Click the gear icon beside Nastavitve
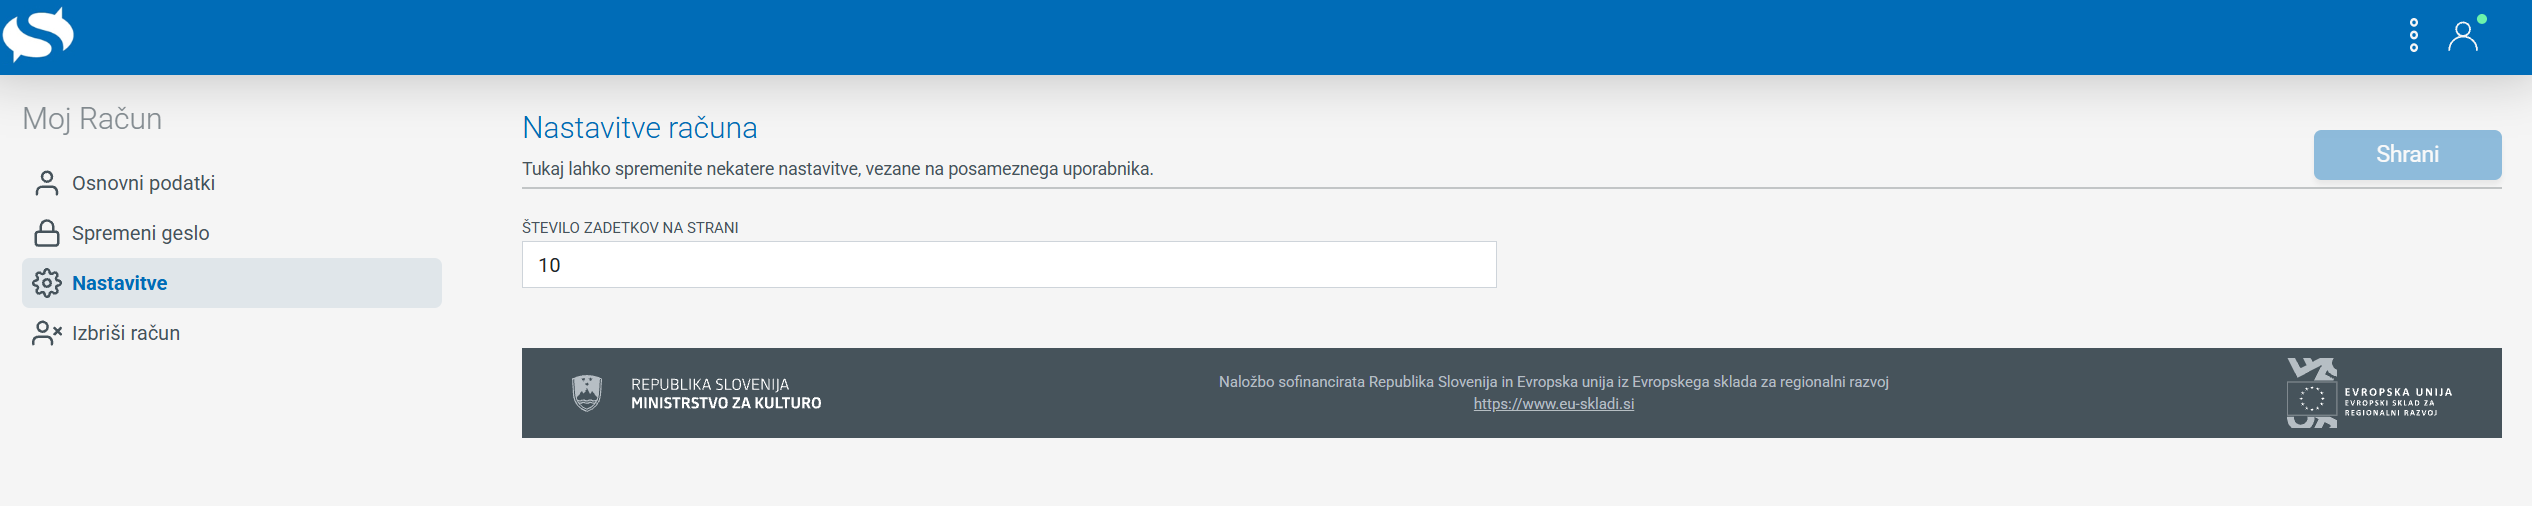 coord(46,283)
